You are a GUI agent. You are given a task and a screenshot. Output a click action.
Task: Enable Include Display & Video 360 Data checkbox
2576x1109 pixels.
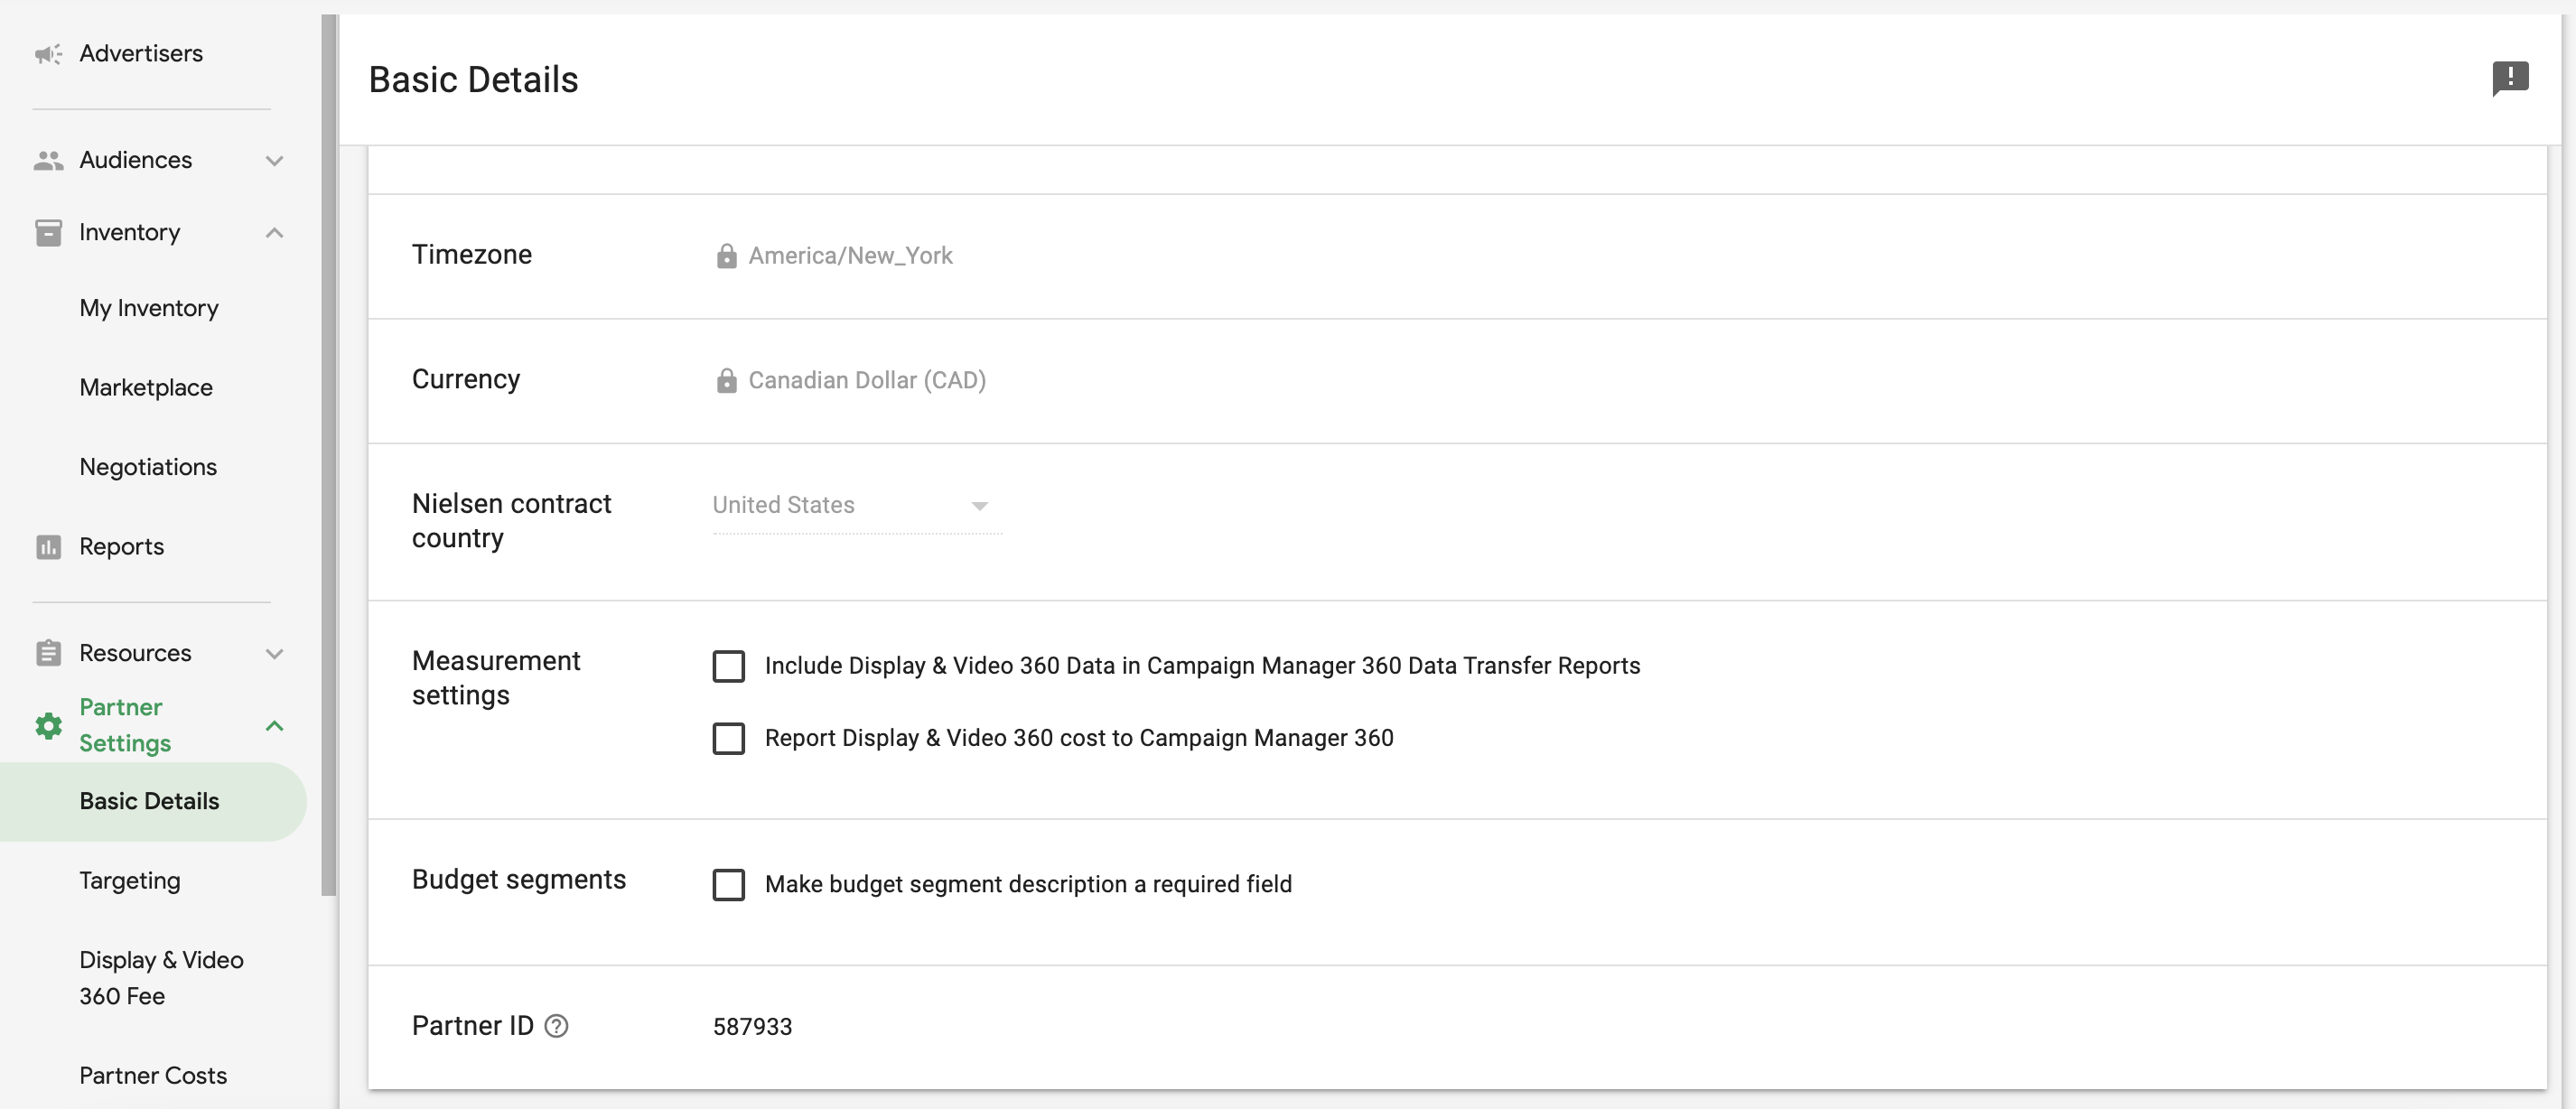[x=728, y=666]
